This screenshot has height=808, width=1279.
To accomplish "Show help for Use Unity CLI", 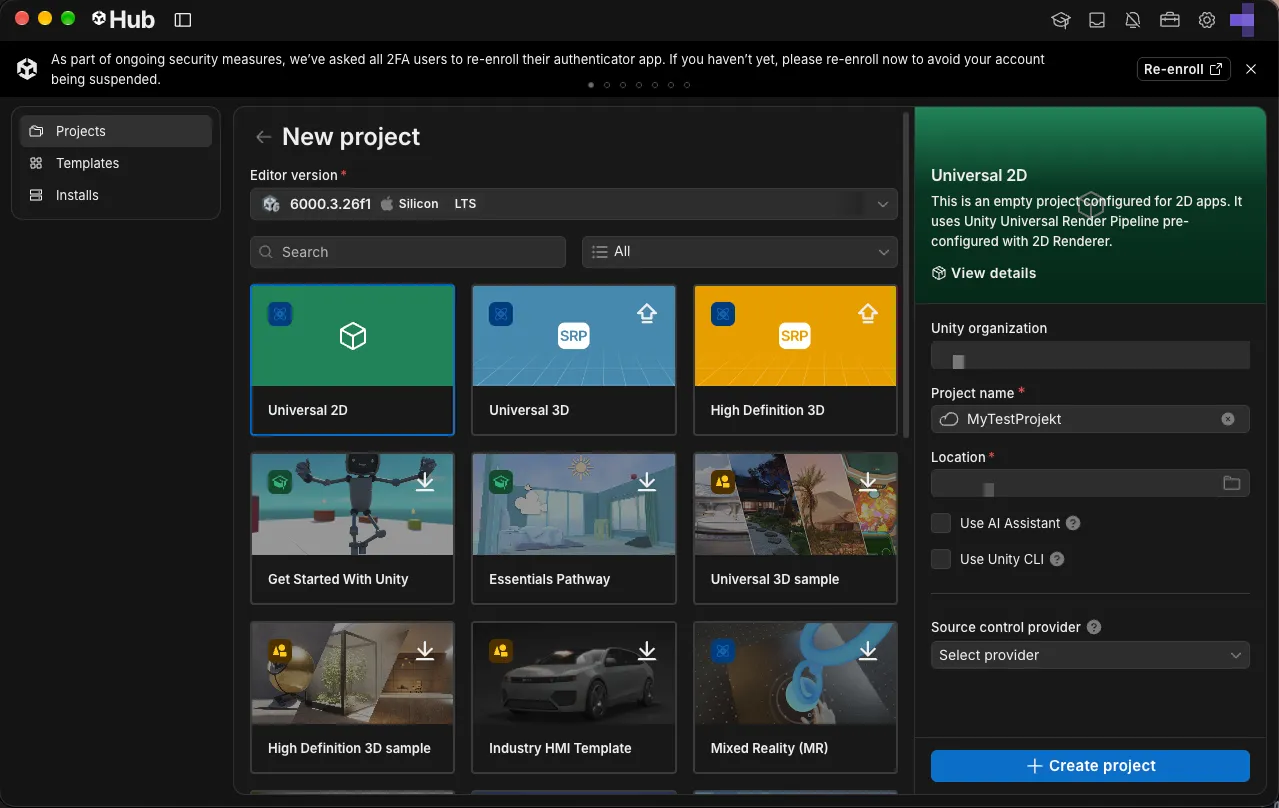I will coord(1057,559).
